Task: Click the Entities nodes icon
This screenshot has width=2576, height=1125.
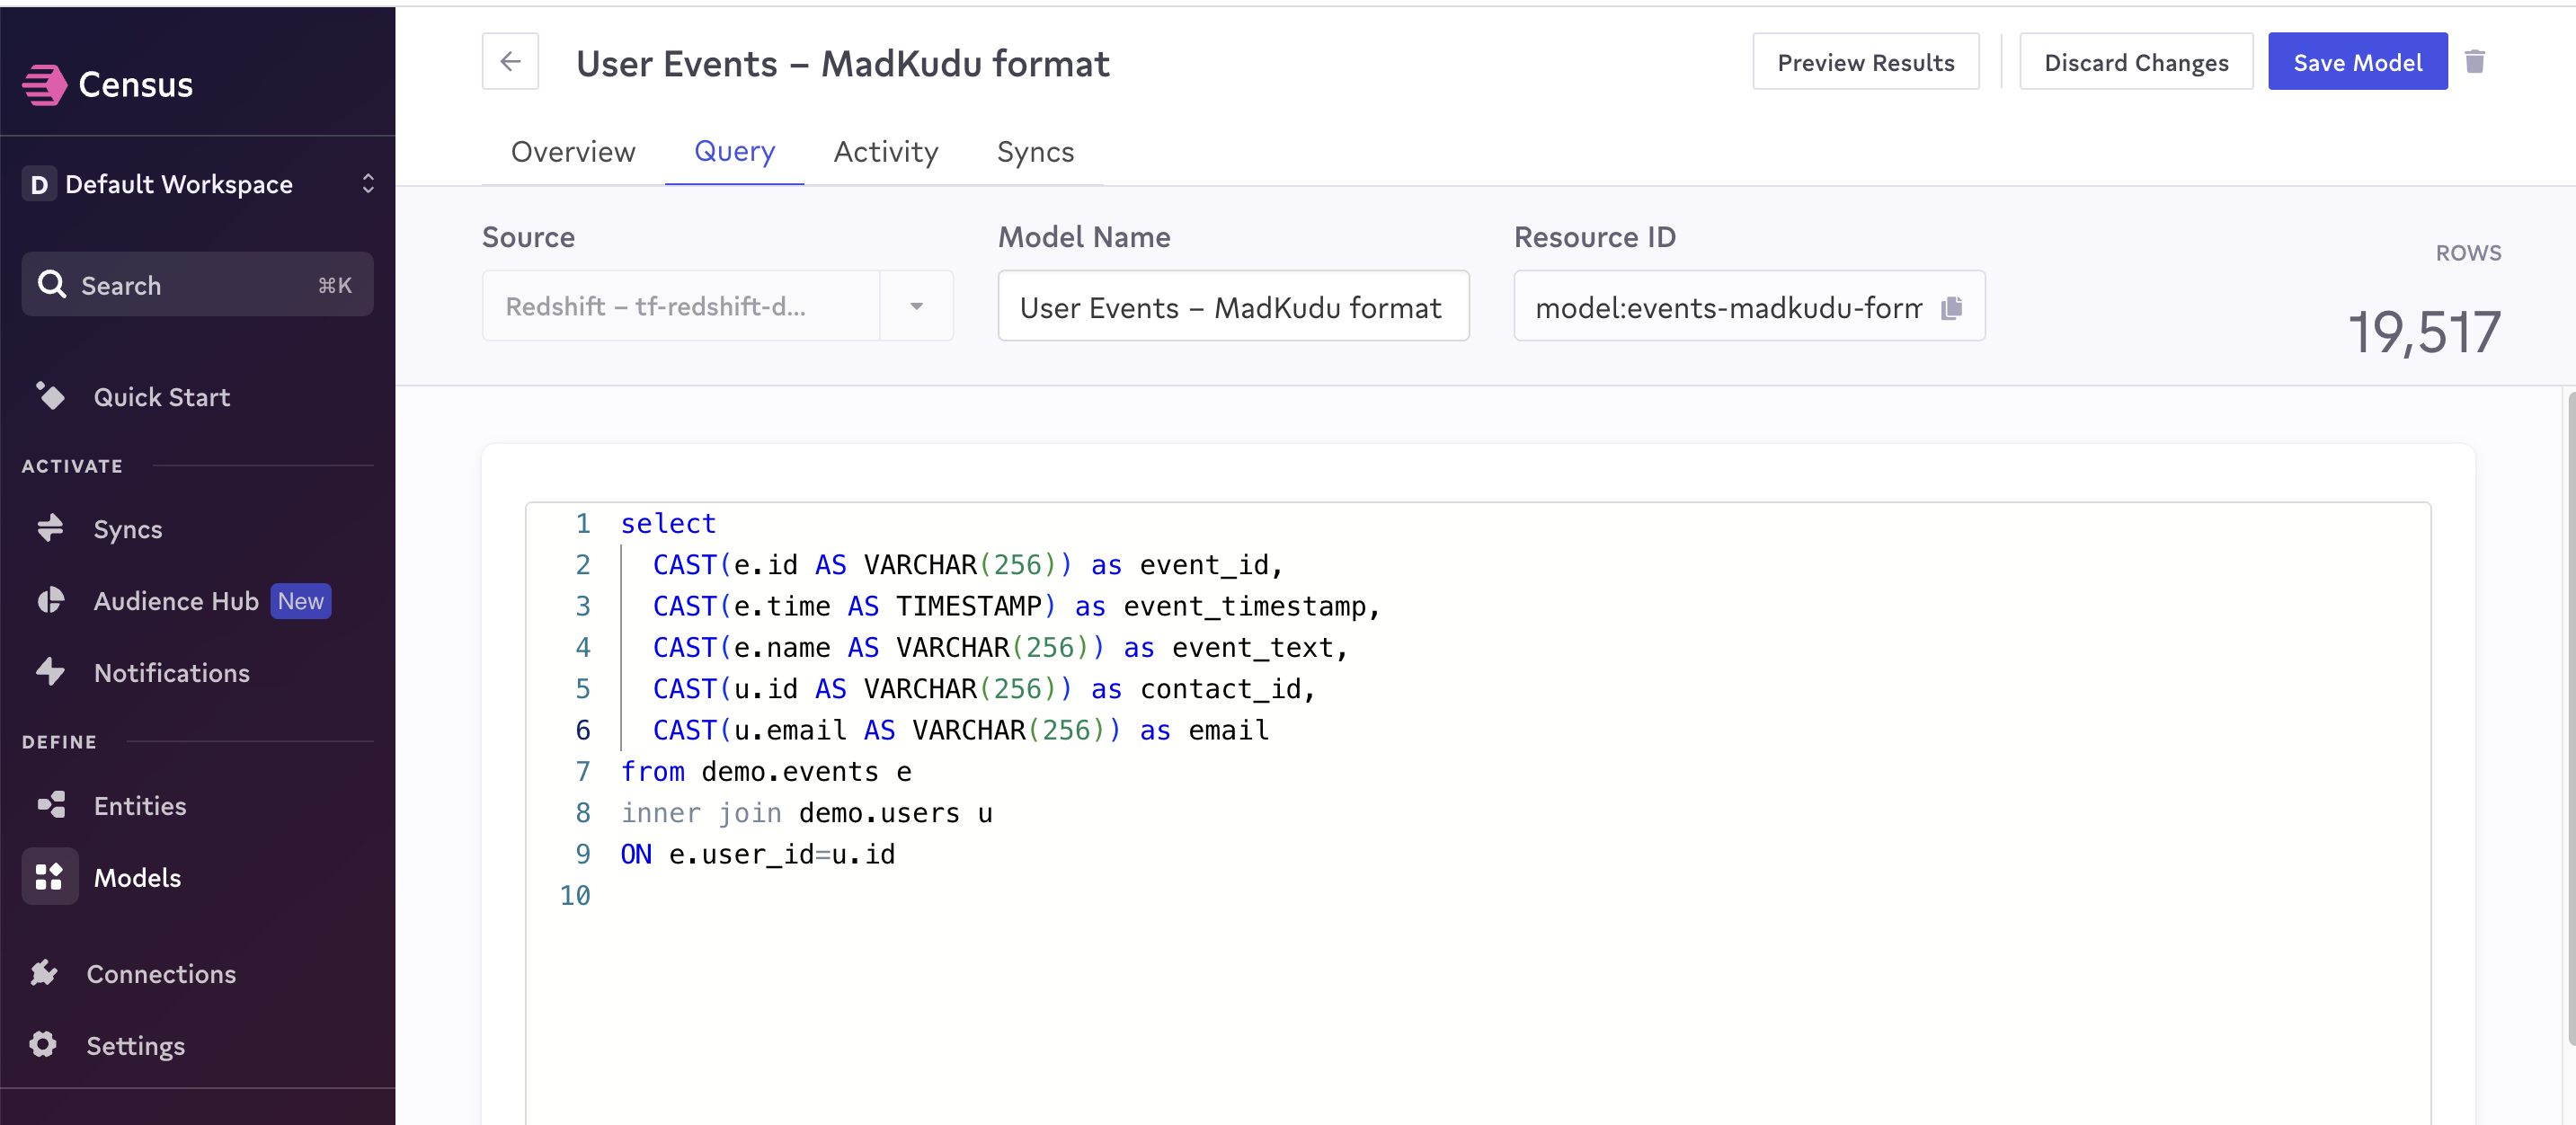Action: 50,805
